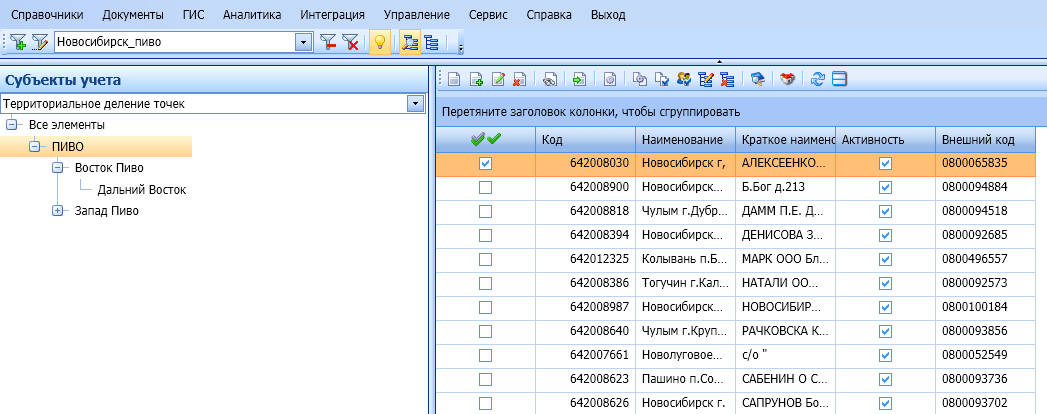
Task: Click the refresh icon in grid toolbar
Action: point(817,79)
